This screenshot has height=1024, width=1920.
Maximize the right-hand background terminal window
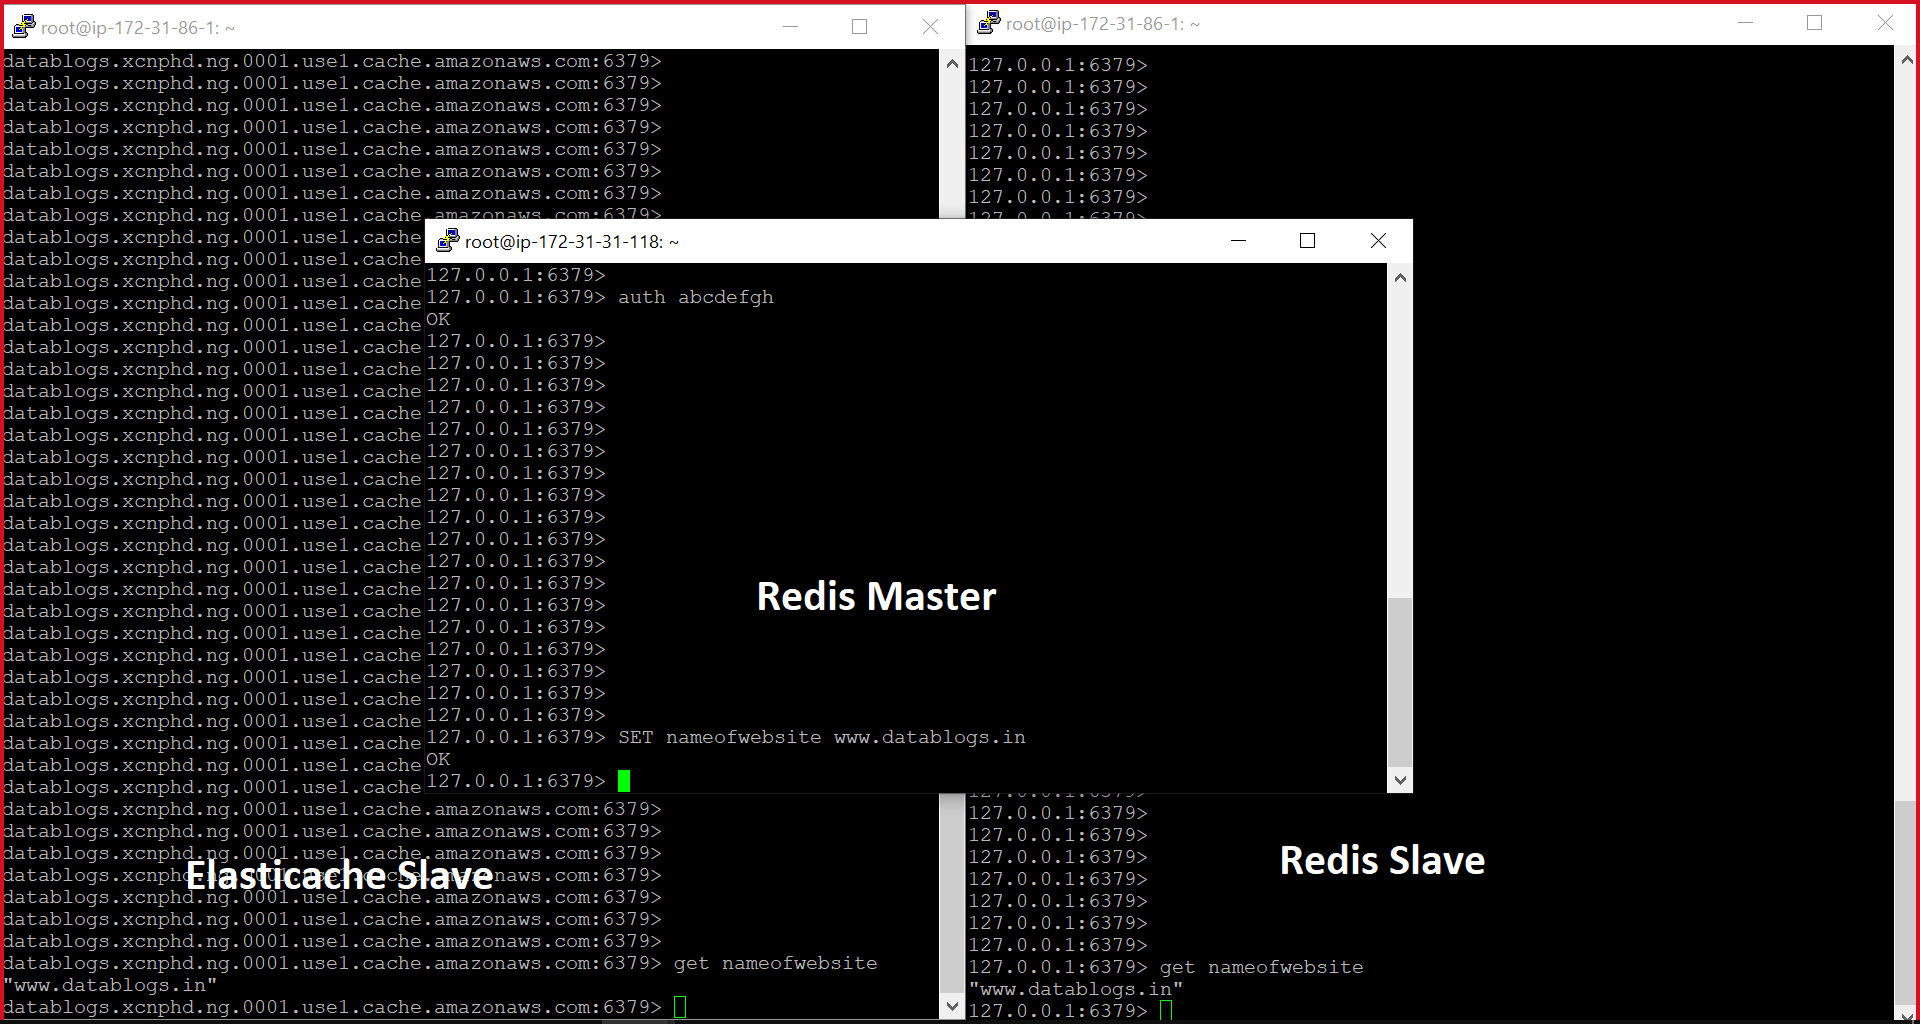pyautogui.click(x=1815, y=23)
